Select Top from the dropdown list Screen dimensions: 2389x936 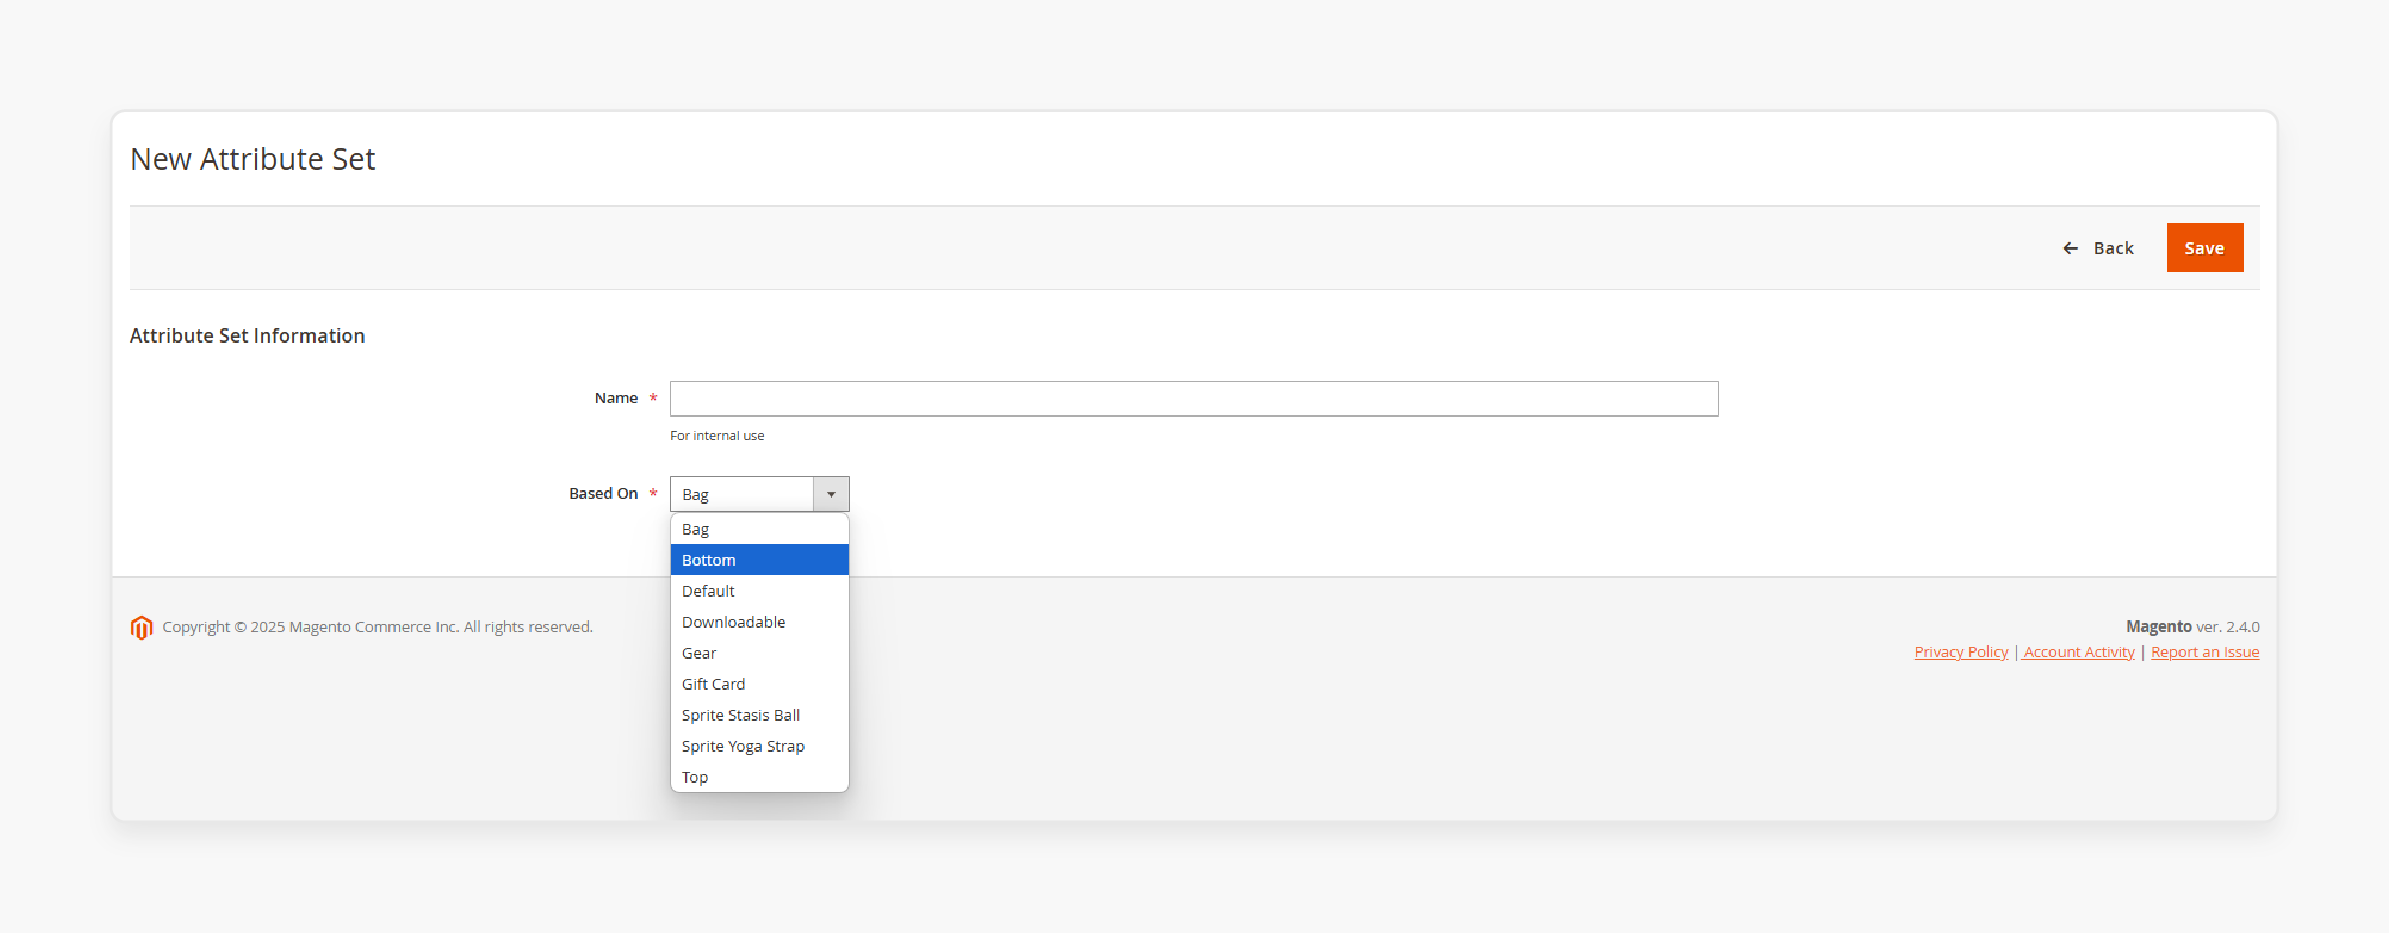[x=759, y=778]
